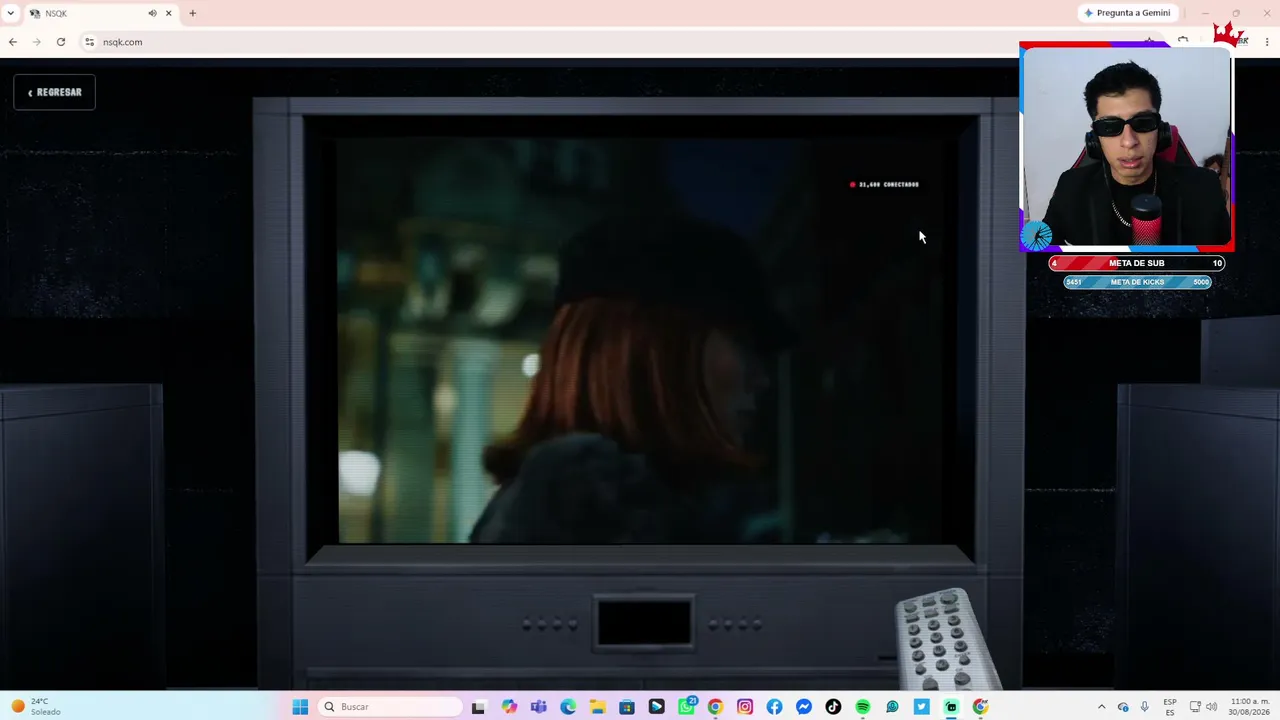Click the conectados viewer counter
1280x720 pixels.
coord(884,184)
